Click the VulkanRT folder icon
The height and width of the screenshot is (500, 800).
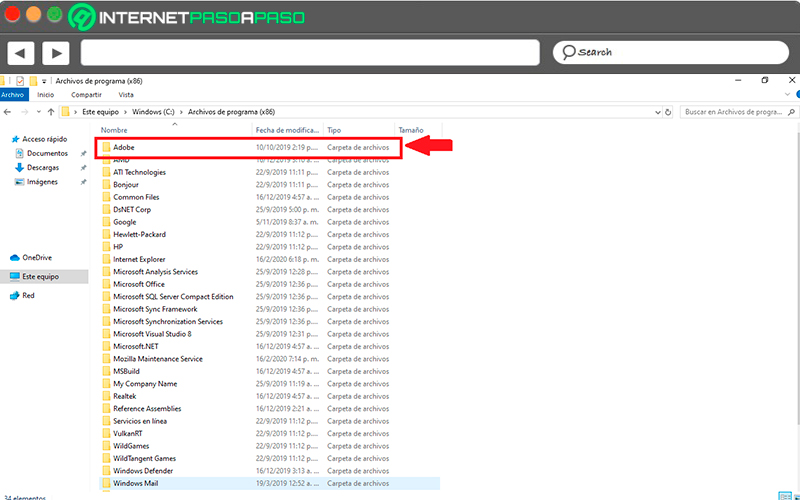click(106, 434)
